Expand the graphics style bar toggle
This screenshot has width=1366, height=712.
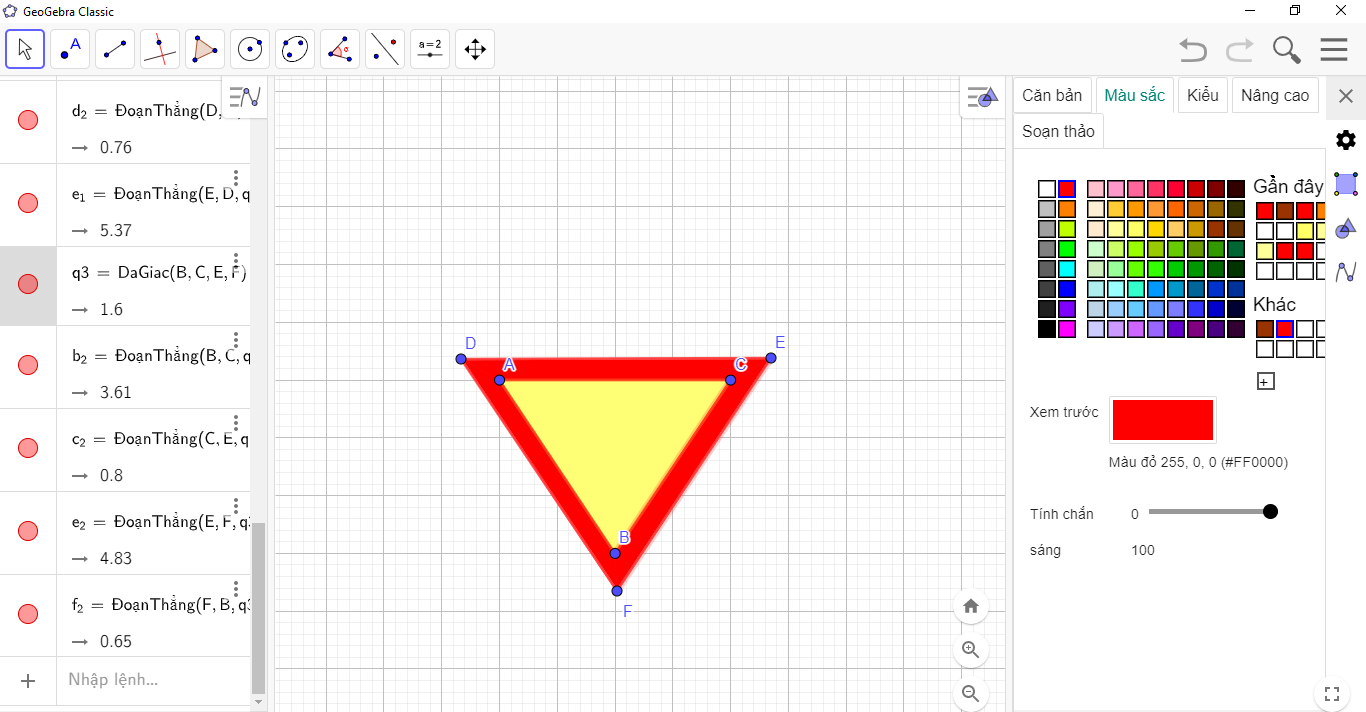coord(981,97)
